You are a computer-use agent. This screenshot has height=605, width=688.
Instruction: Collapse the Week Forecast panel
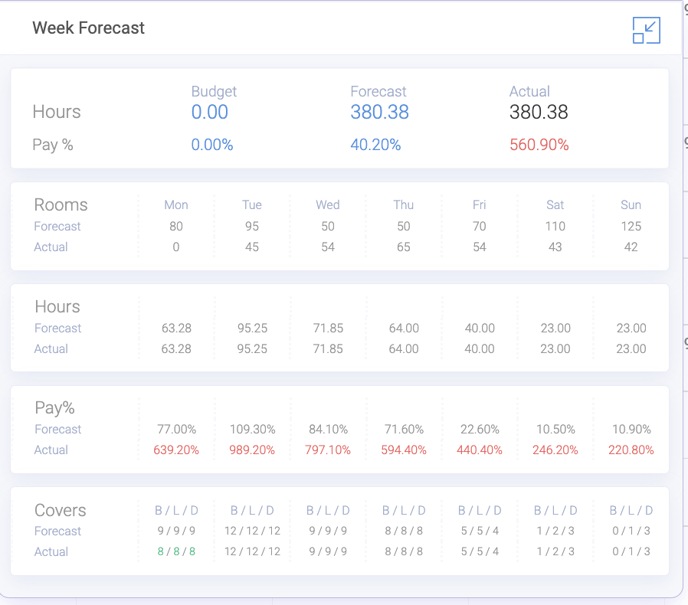pyautogui.click(x=646, y=30)
